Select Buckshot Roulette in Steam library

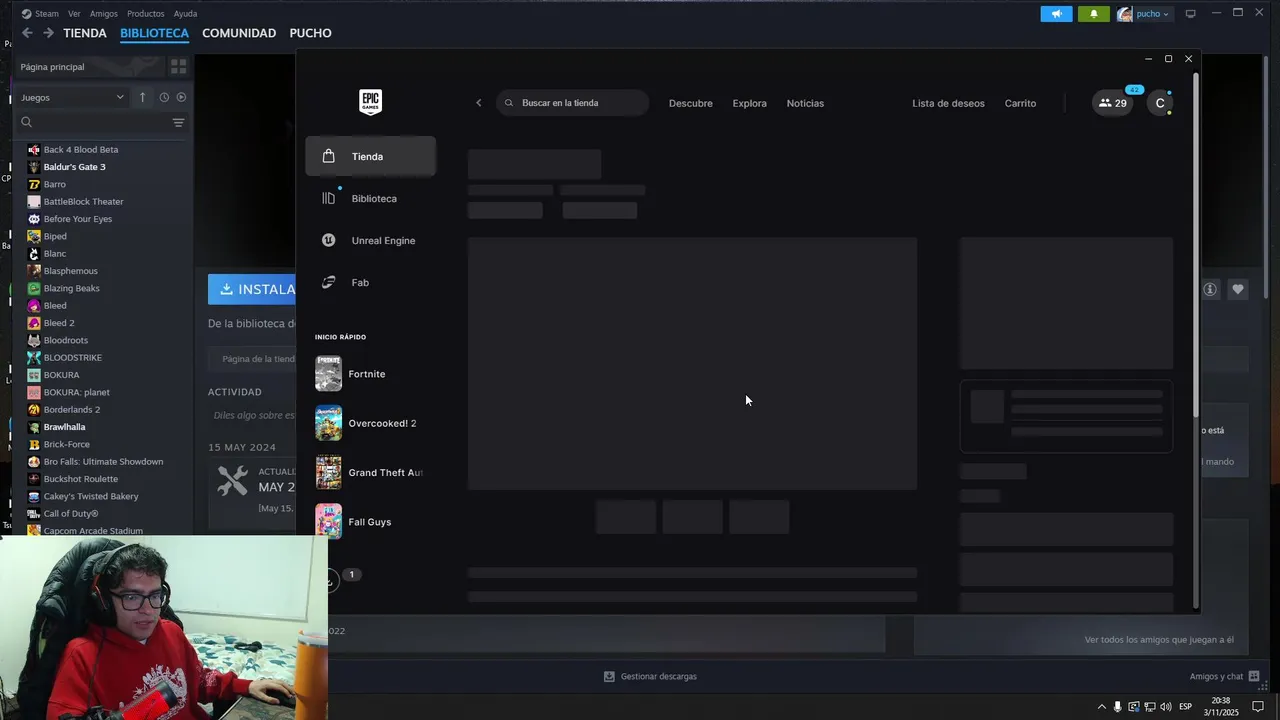pos(80,479)
